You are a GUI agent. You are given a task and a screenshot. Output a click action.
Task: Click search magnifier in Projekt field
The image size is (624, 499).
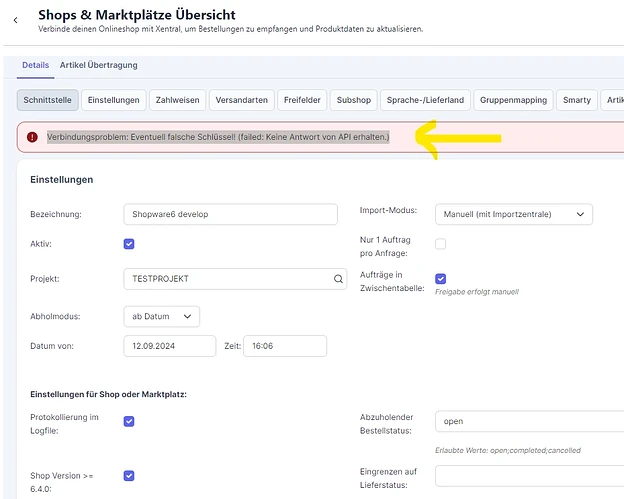pyautogui.click(x=338, y=279)
